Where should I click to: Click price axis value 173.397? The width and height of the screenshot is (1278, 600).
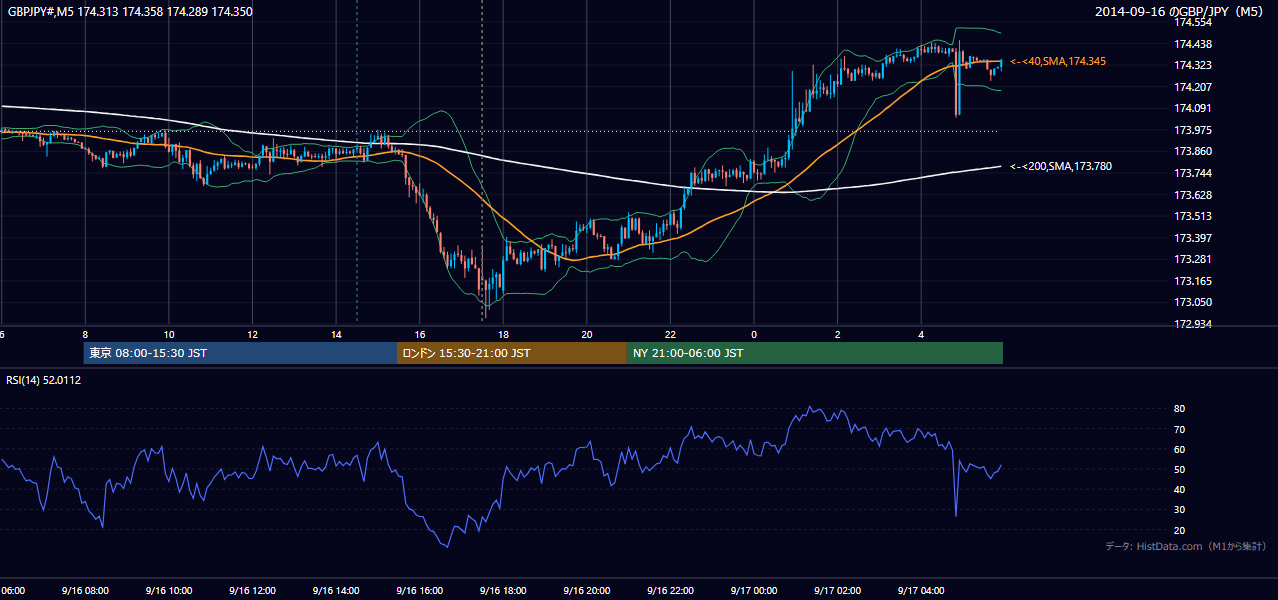pos(1192,238)
